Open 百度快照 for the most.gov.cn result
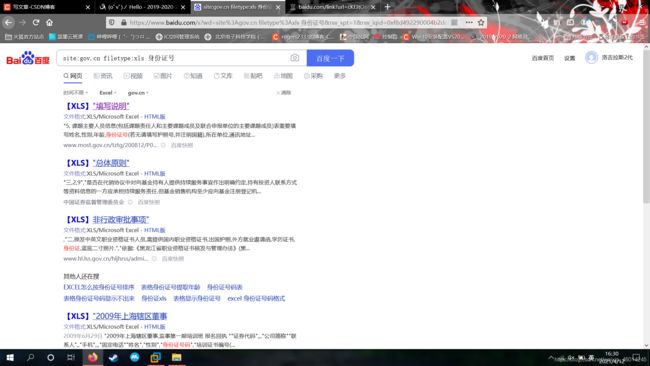 tap(182, 145)
